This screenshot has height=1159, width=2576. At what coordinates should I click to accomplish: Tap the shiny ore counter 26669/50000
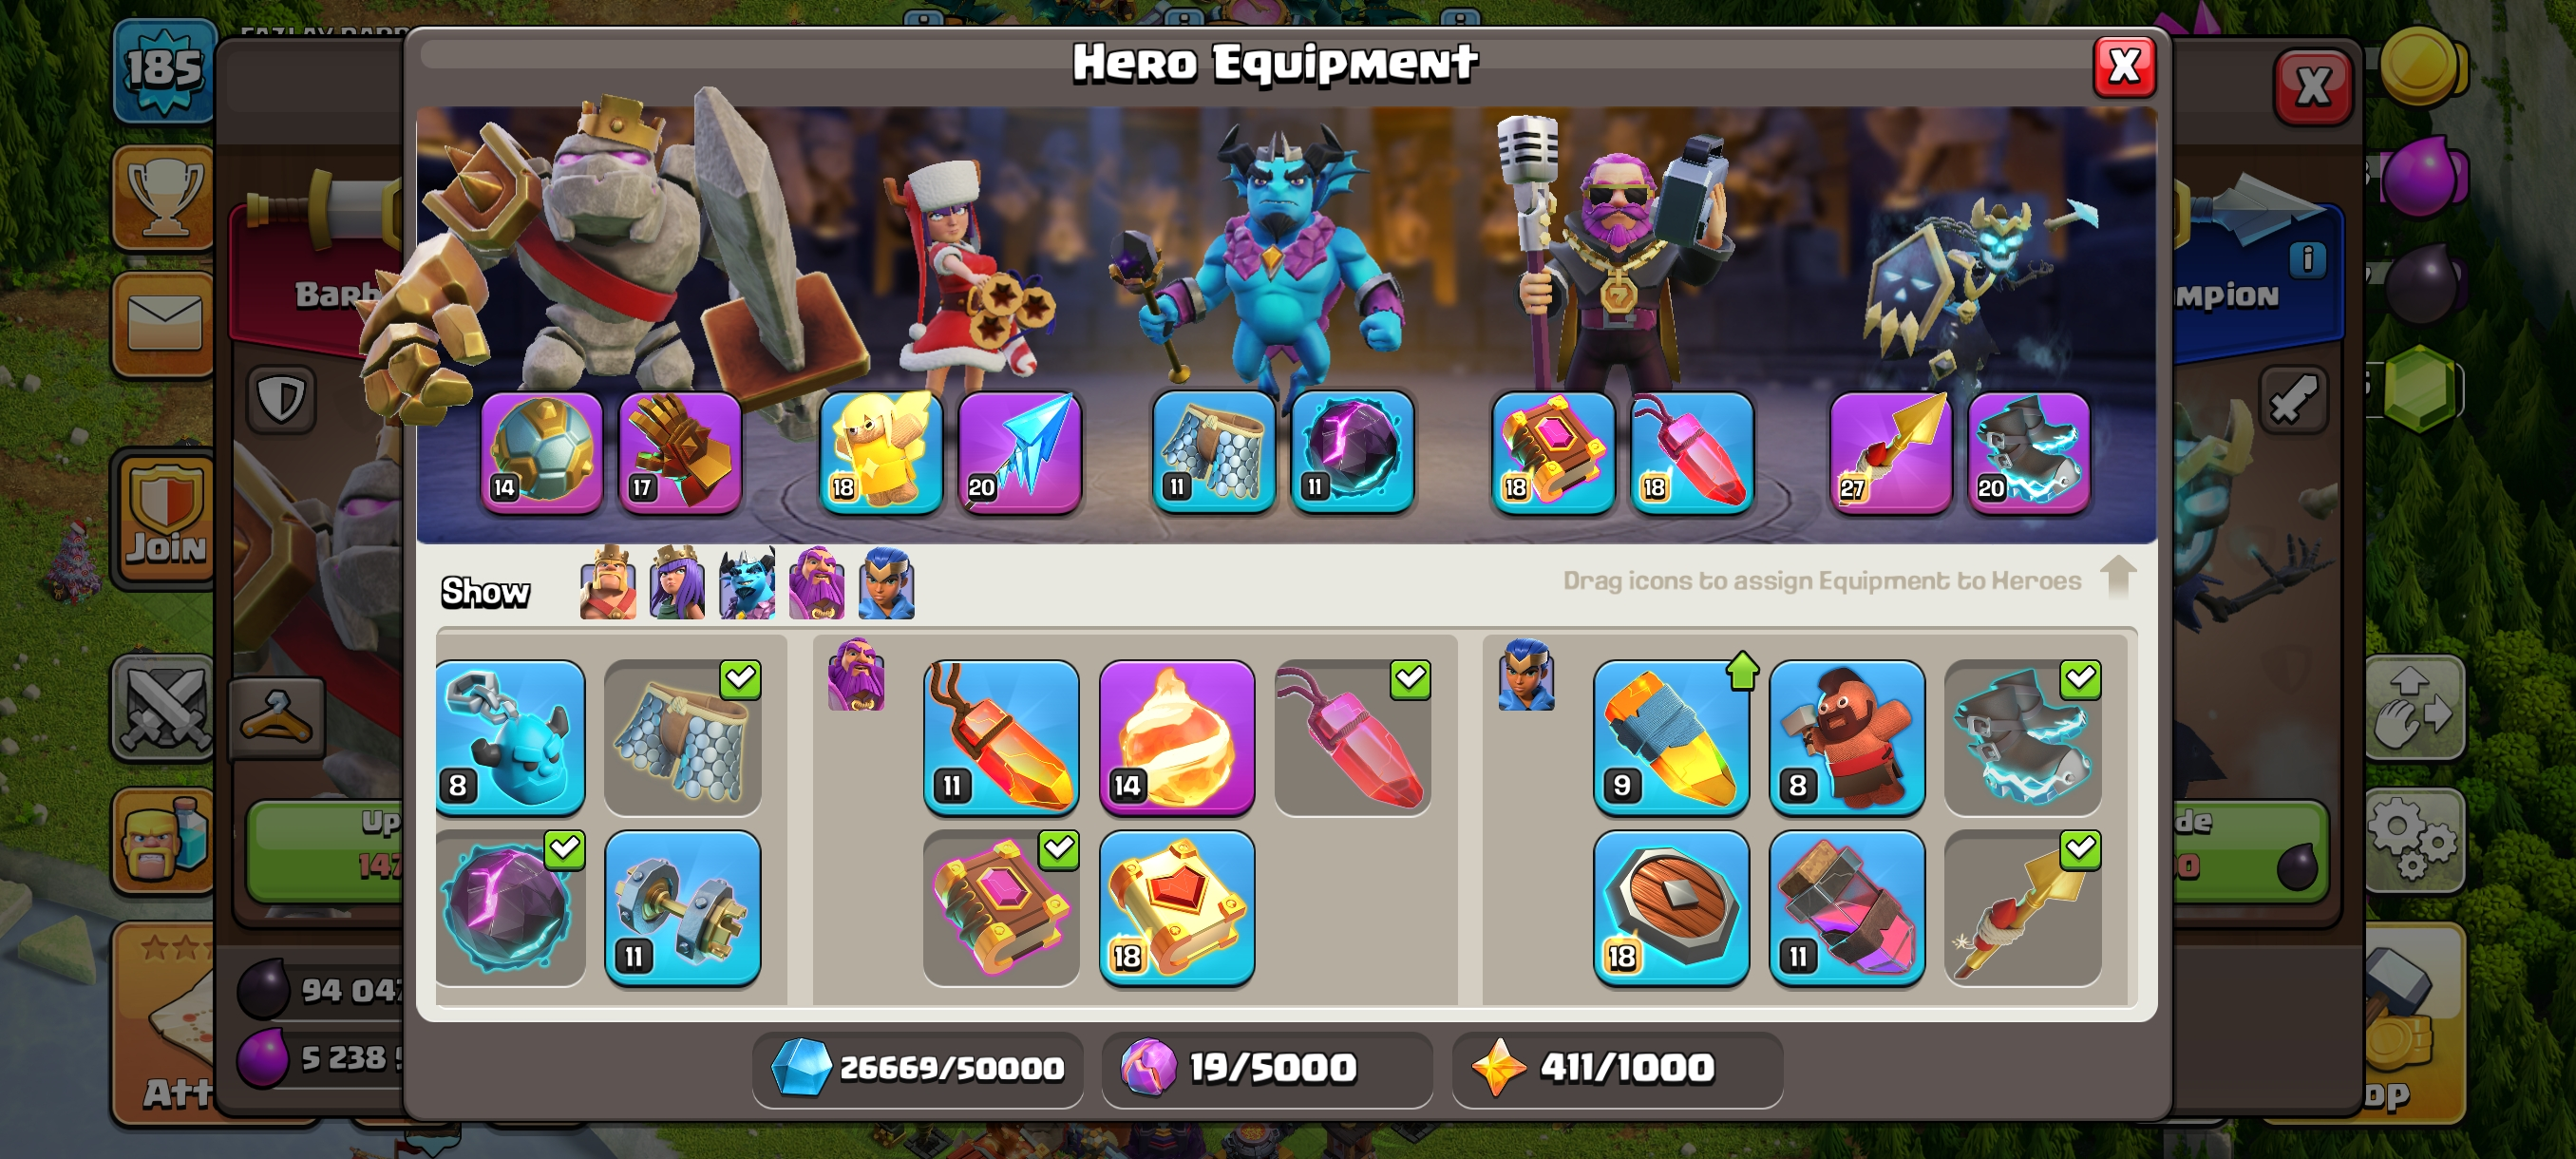917,1068
